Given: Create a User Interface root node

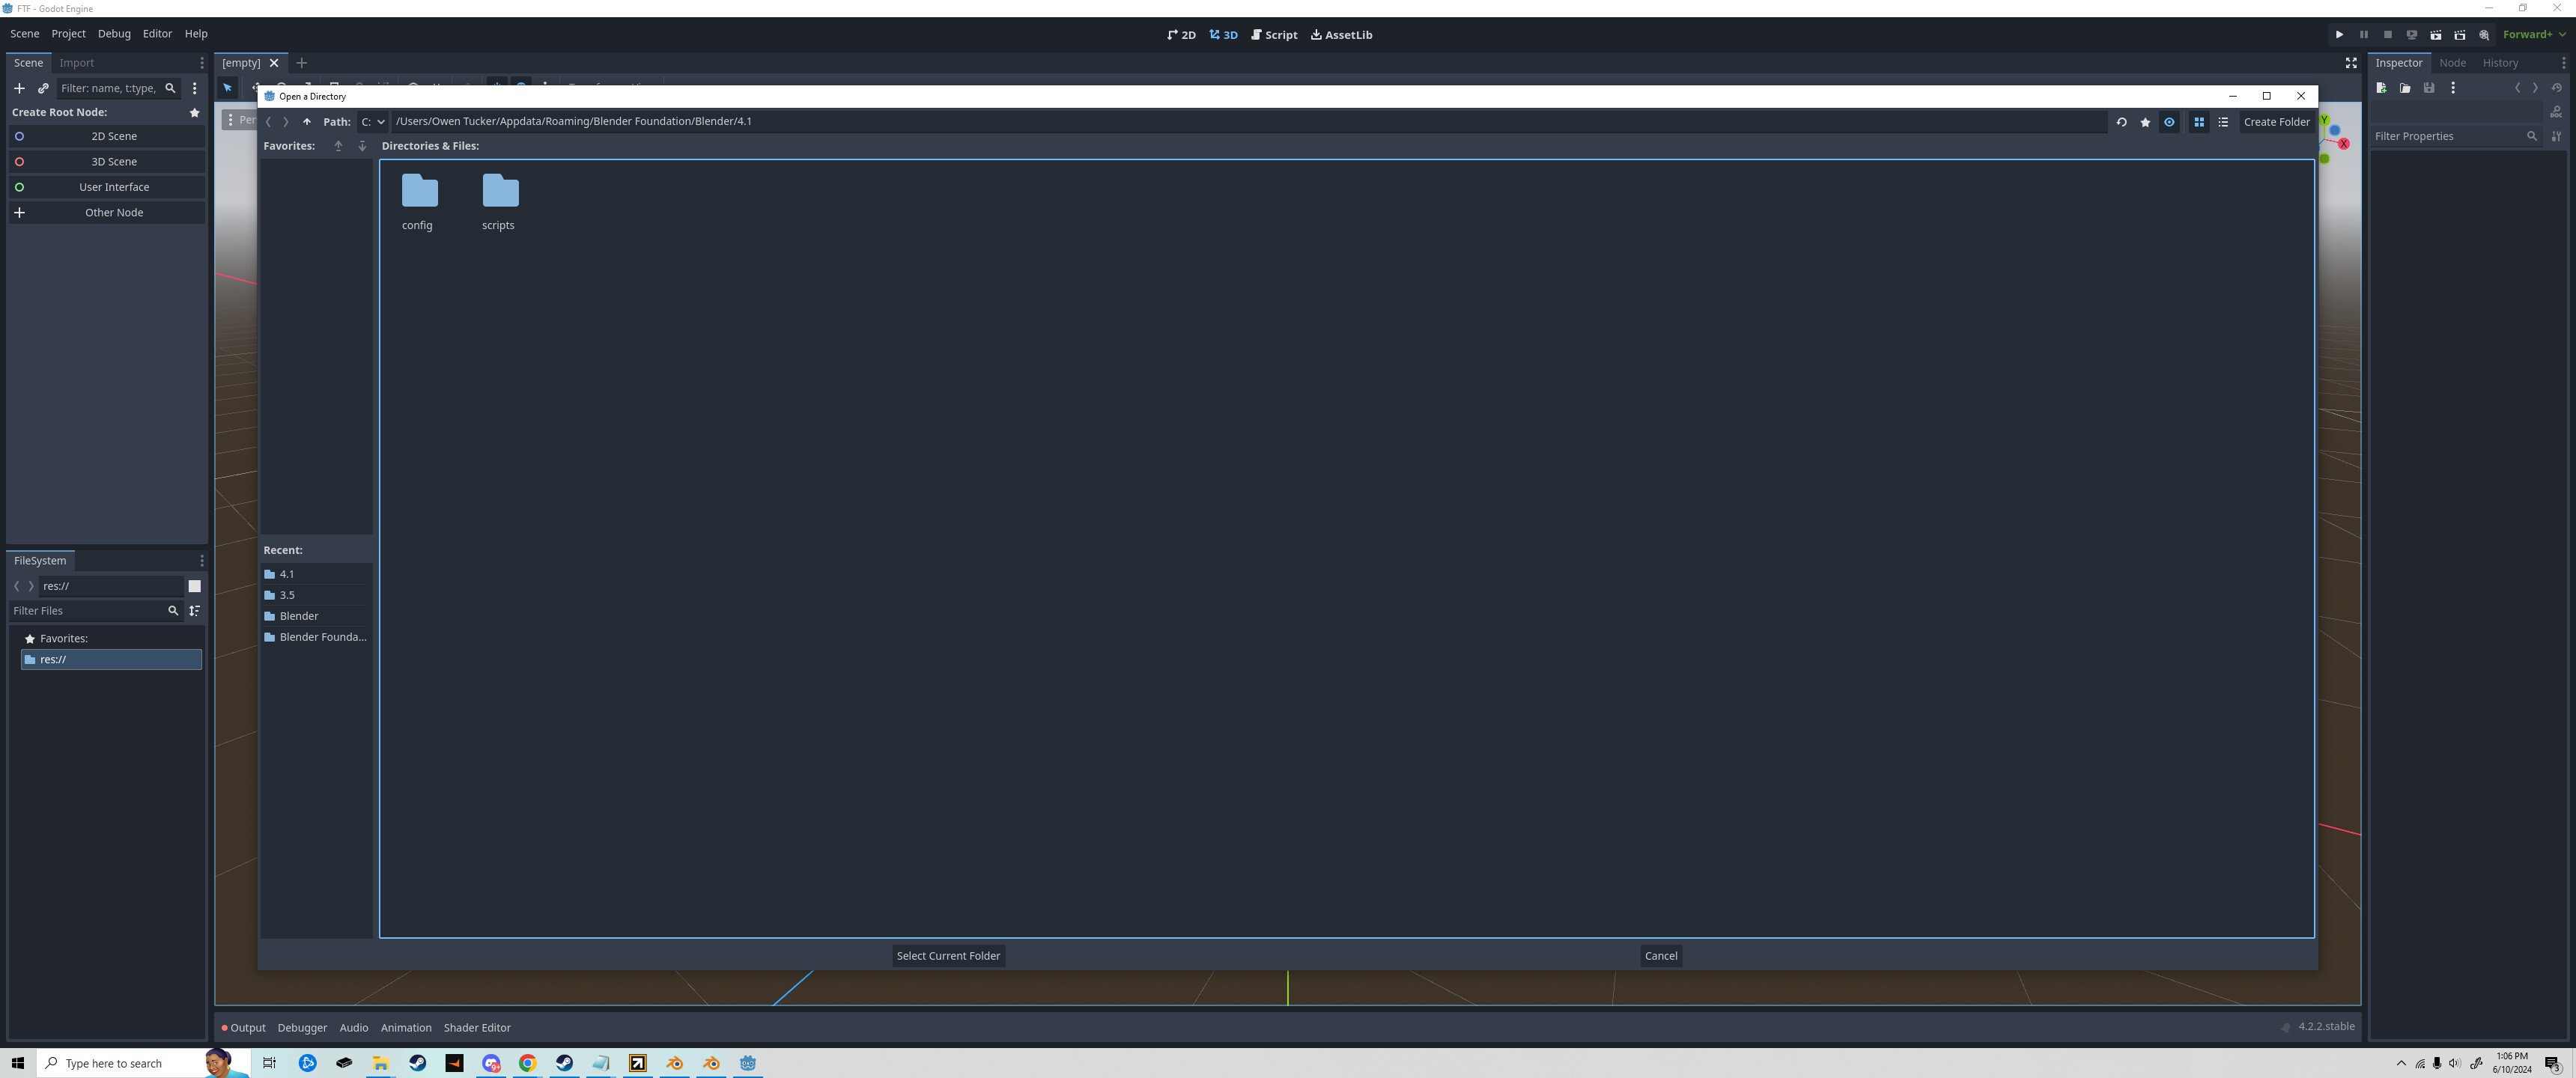Looking at the screenshot, I should tap(107, 187).
